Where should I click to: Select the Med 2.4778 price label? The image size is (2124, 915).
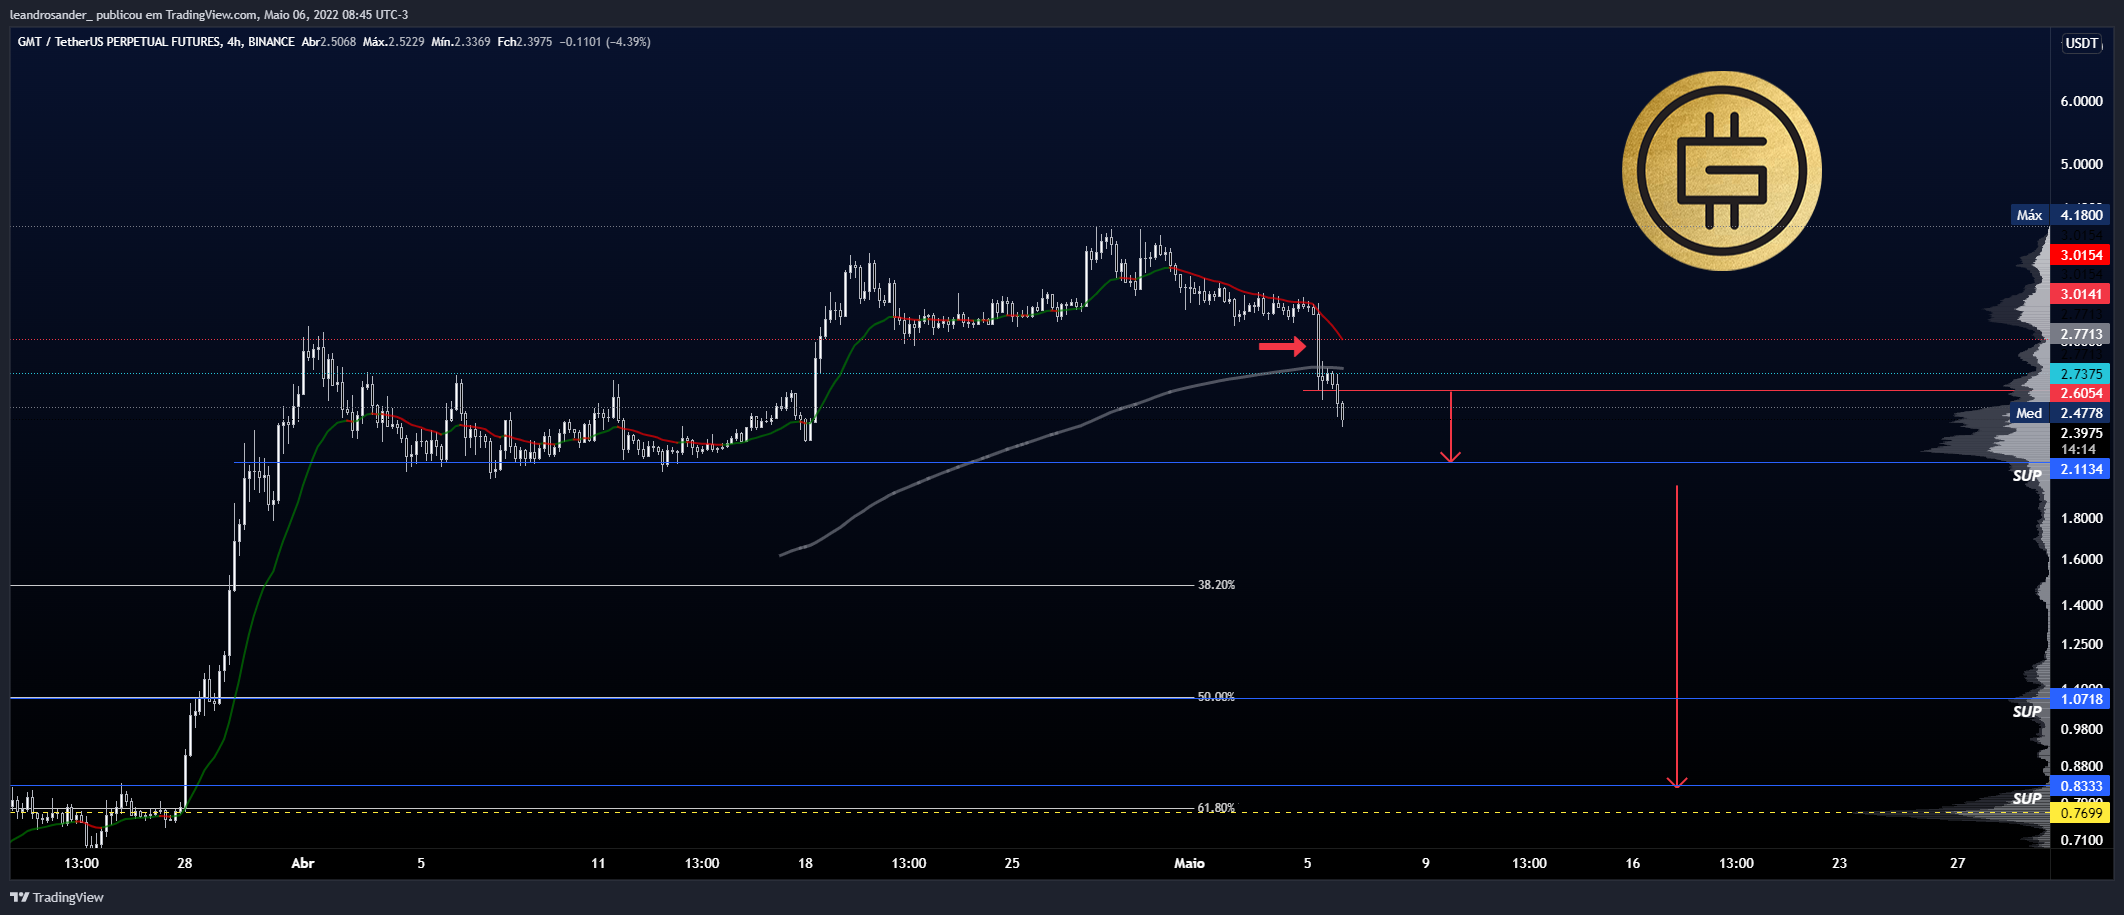(2060, 413)
